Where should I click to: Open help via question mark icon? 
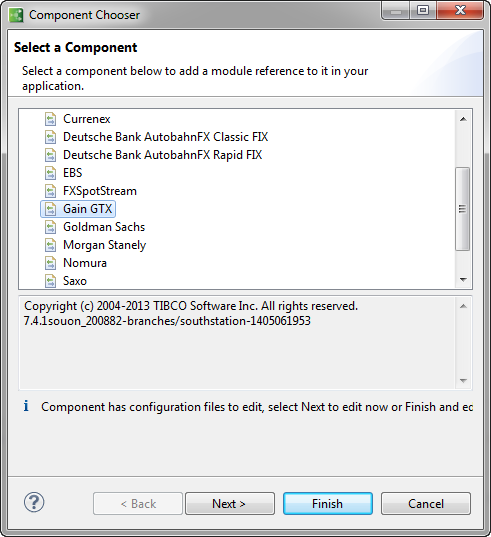click(x=34, y=502)
